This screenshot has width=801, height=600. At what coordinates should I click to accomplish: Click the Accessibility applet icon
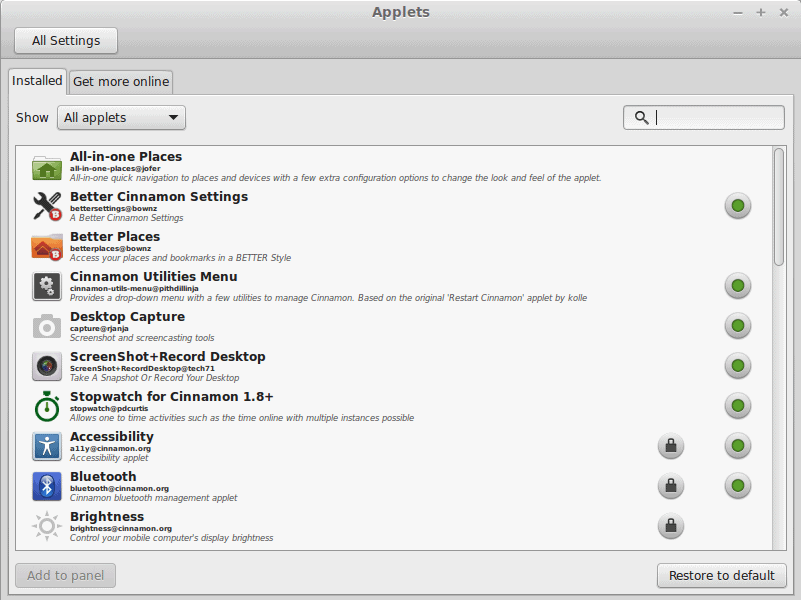tap(46, 446)
